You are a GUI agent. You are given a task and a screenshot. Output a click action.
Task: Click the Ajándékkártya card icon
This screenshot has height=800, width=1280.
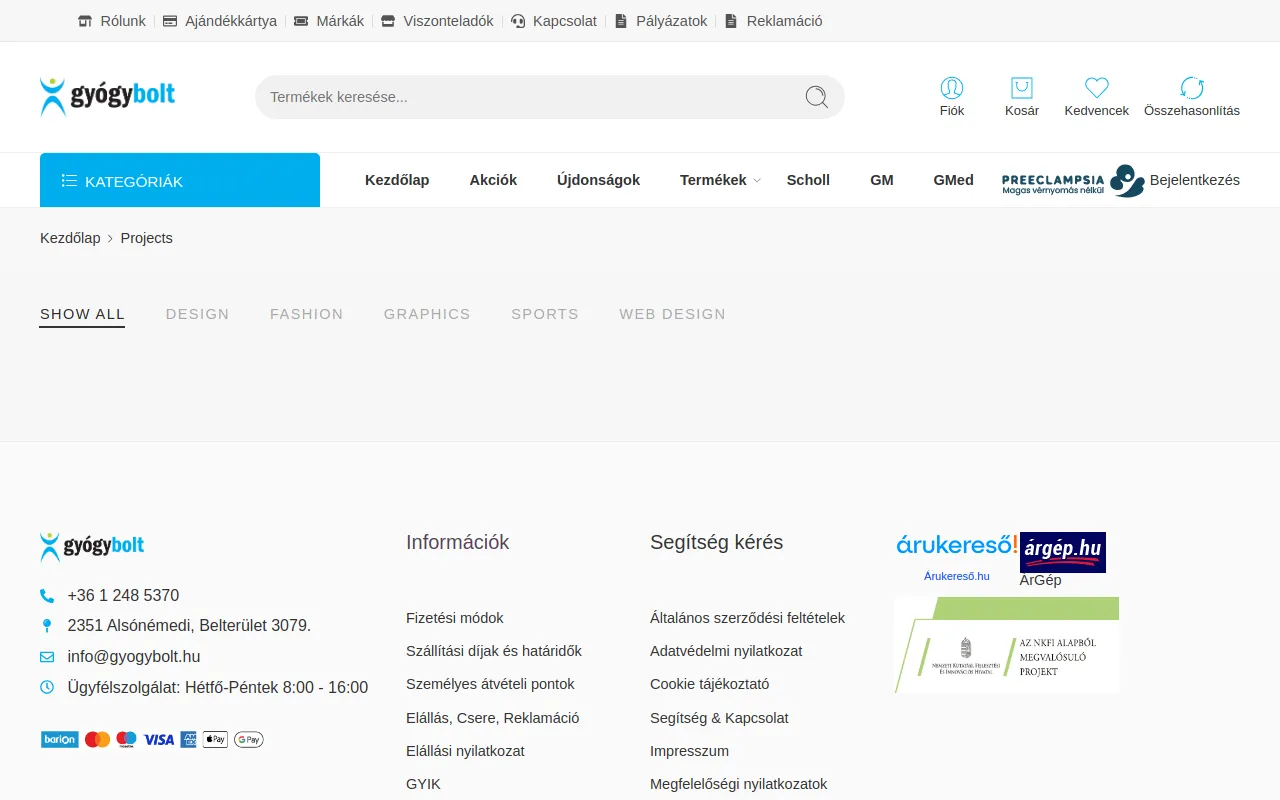pyautogui.click(x=170, y=21)
